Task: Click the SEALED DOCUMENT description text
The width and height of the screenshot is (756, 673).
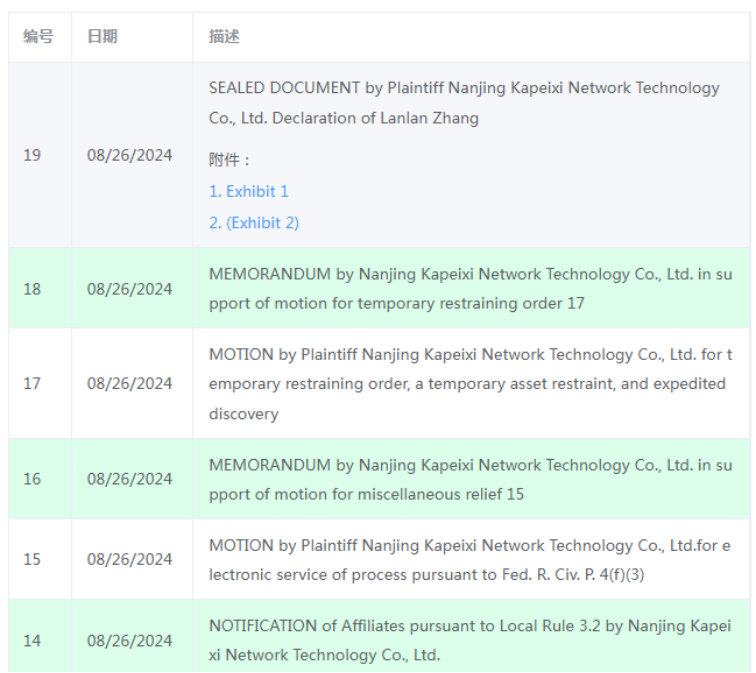Action: pyautogui.click(x=464, y=103)
